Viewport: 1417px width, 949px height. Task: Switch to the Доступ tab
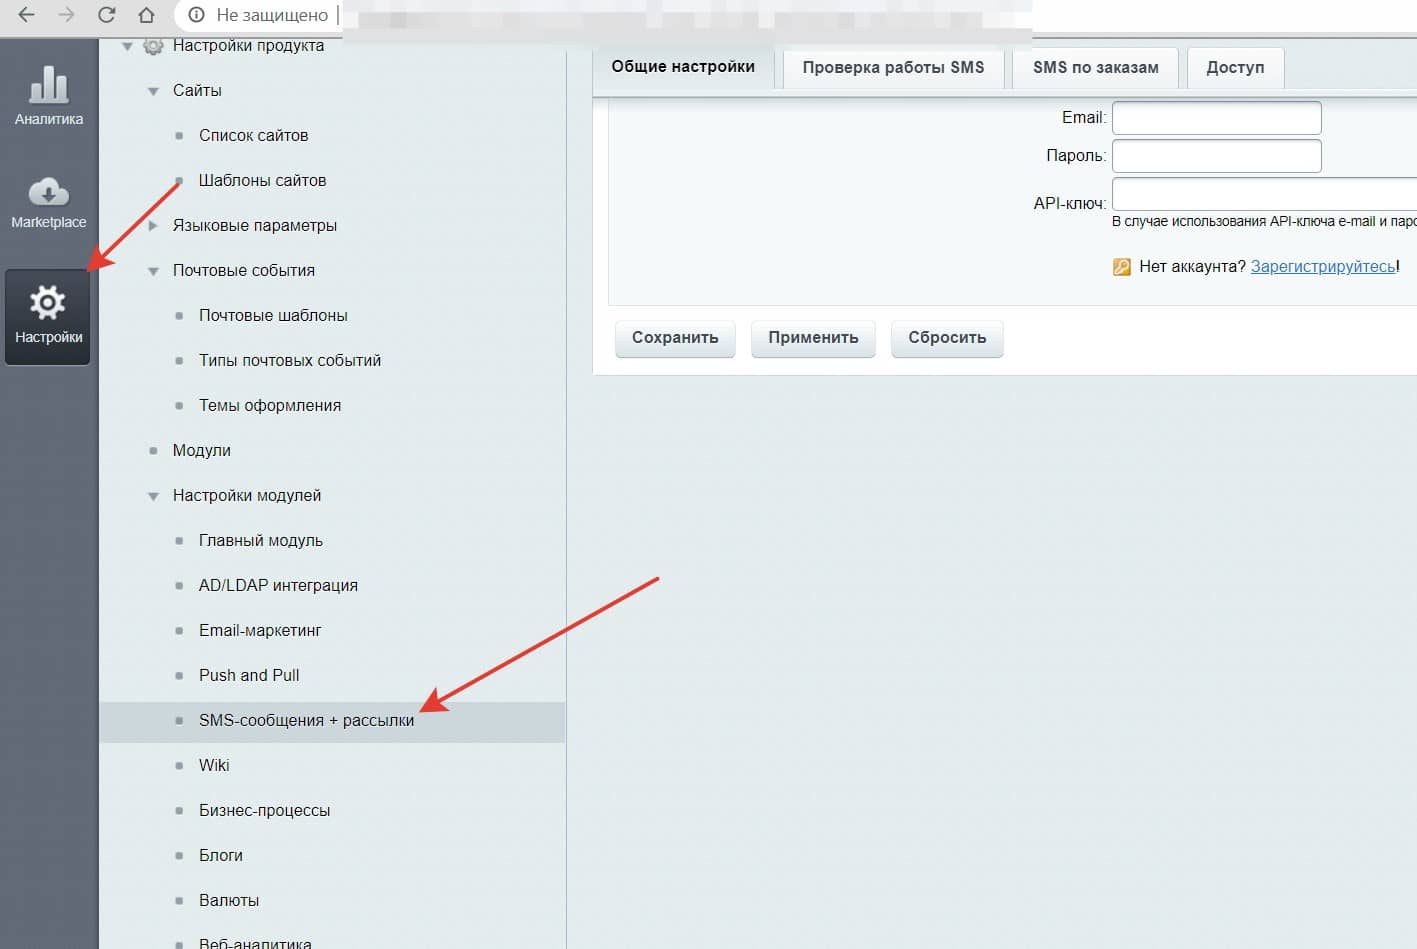[1235, 67]
